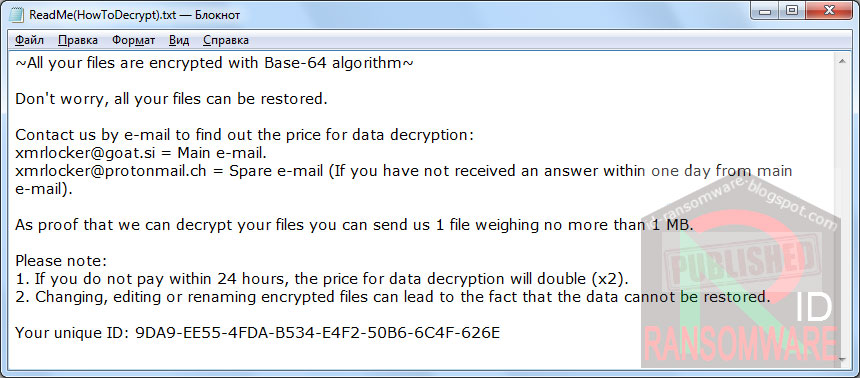The width and height of the screenshot is (860, 378).
Task: Place cursor in the xmrlocker@protonmail.ch address
Action: pyautogui.click(x=111, y=171)
